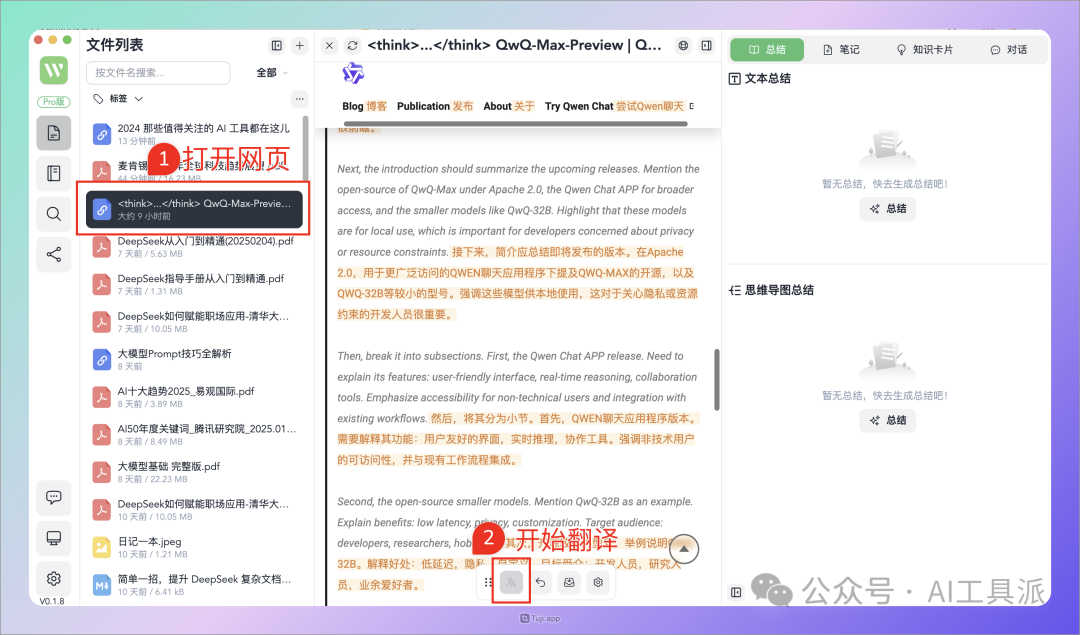The width and height of the screenshot is (1080, 635).
Task: Toggle the panel icon at the summary pane bottom
Action: (736, 592)
